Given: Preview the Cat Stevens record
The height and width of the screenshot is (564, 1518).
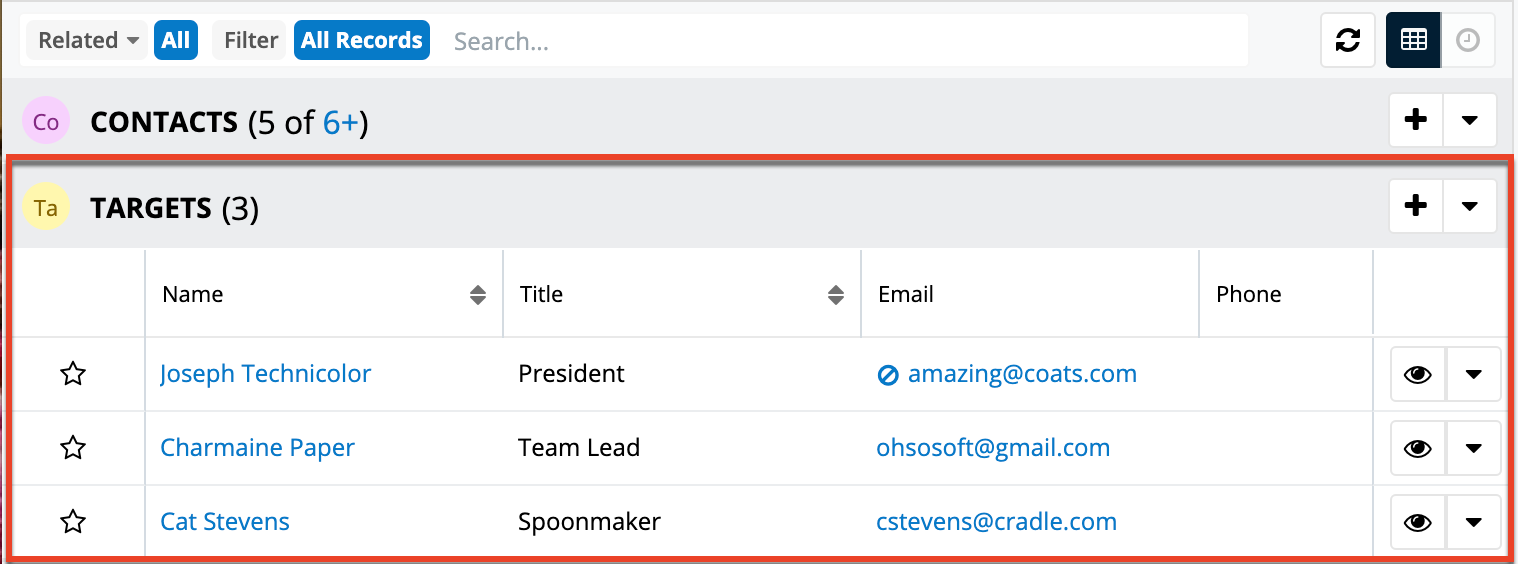Looking at the screenshot, I should [1418, 522].
